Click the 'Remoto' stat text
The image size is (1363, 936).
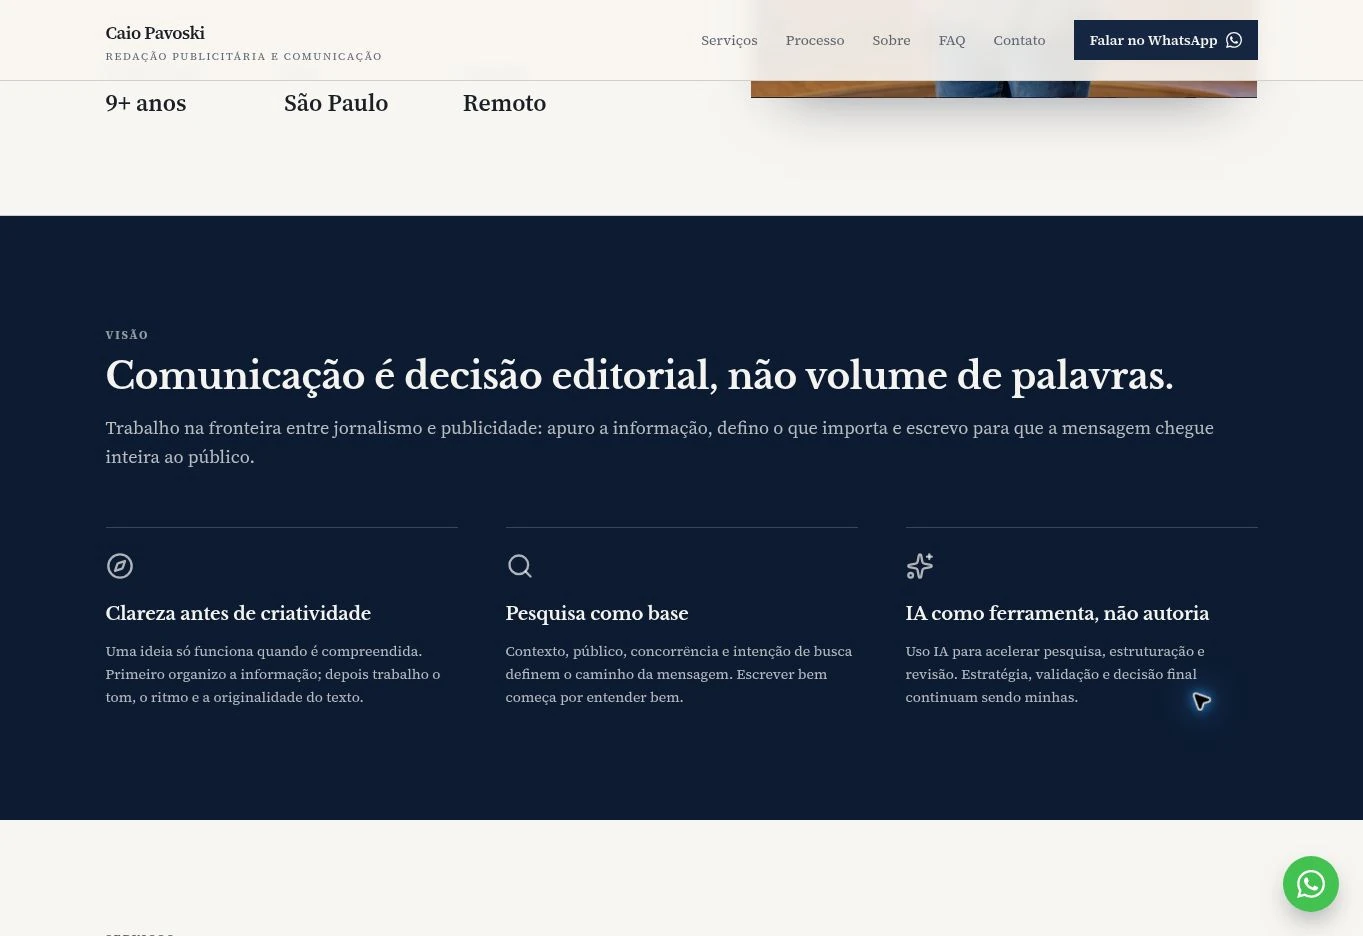[x=504, y=103]
